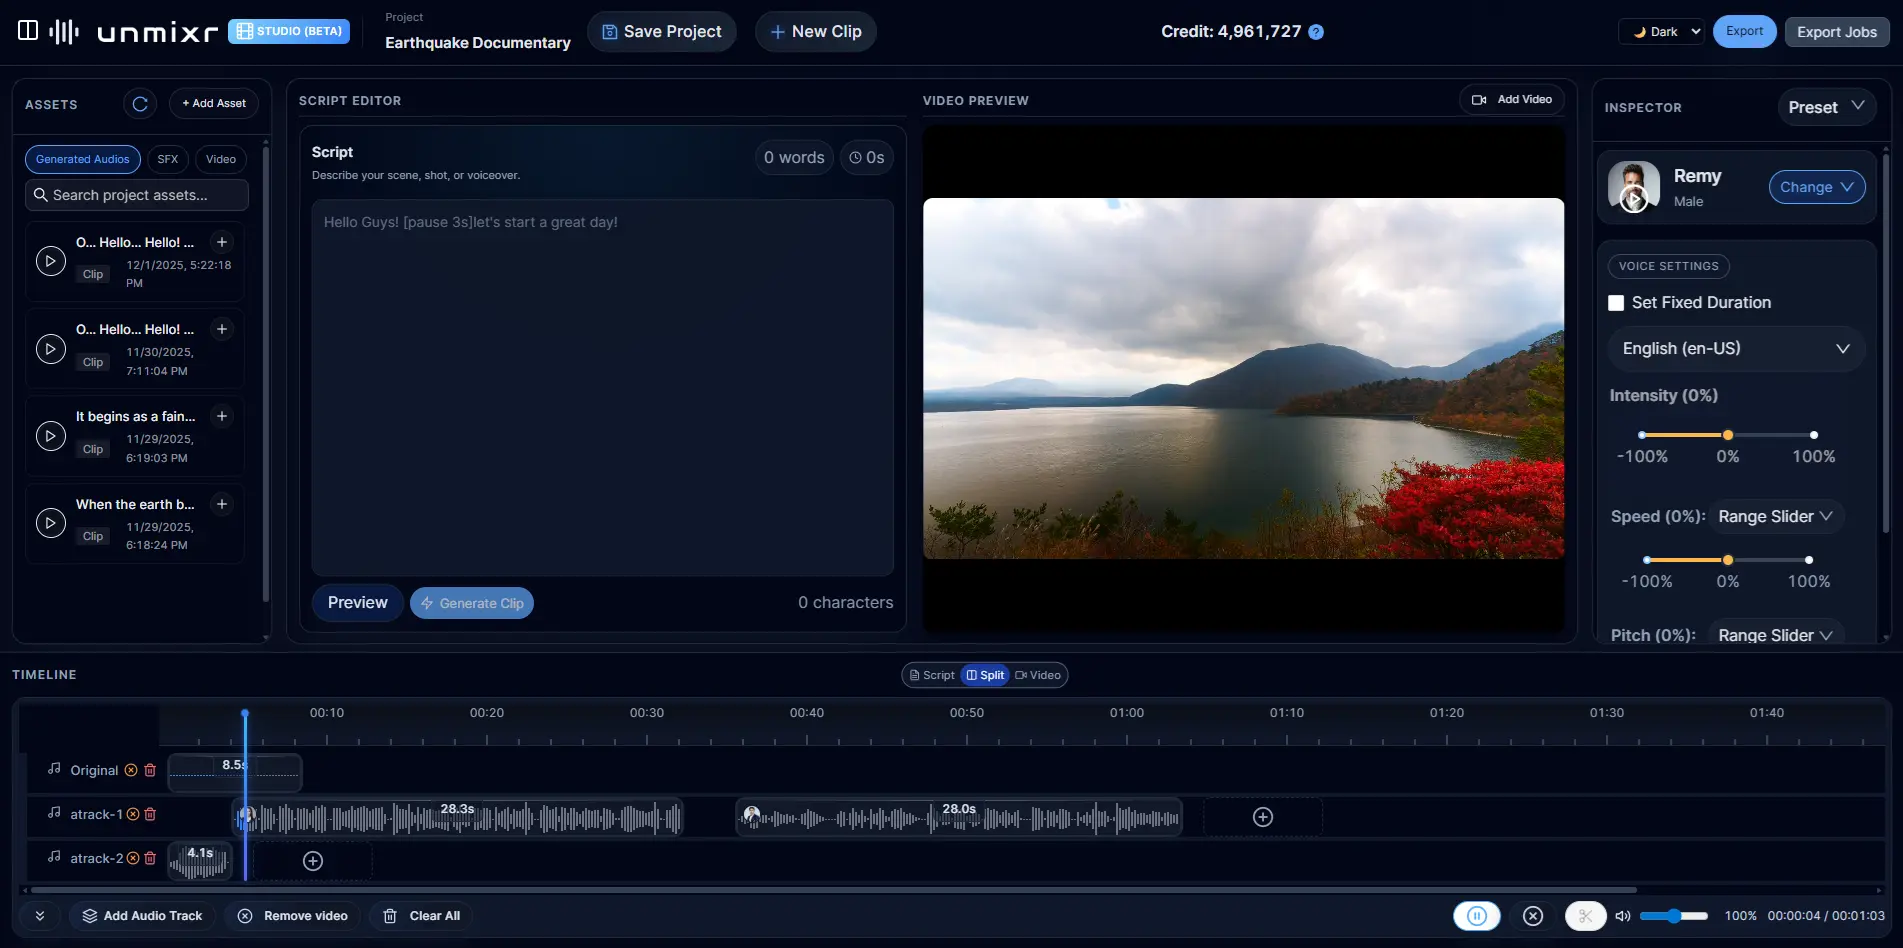
Task: Collapse the left sidebar panel
Action: coord(29,31)
